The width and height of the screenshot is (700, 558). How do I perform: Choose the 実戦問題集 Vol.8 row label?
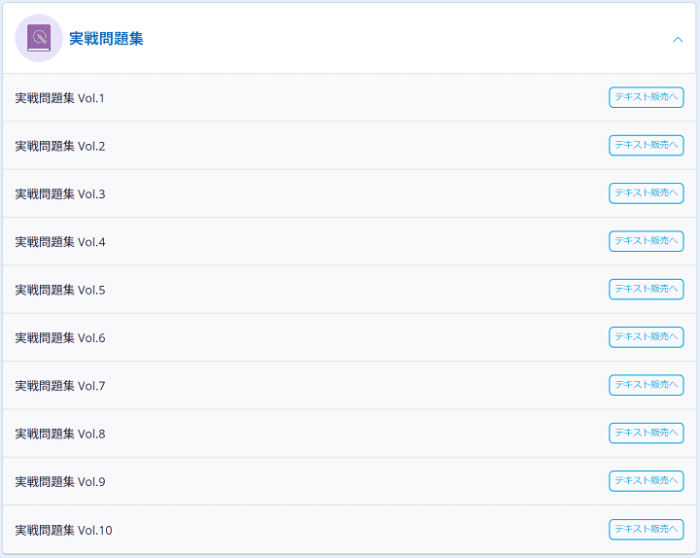(x=60, y=434)
